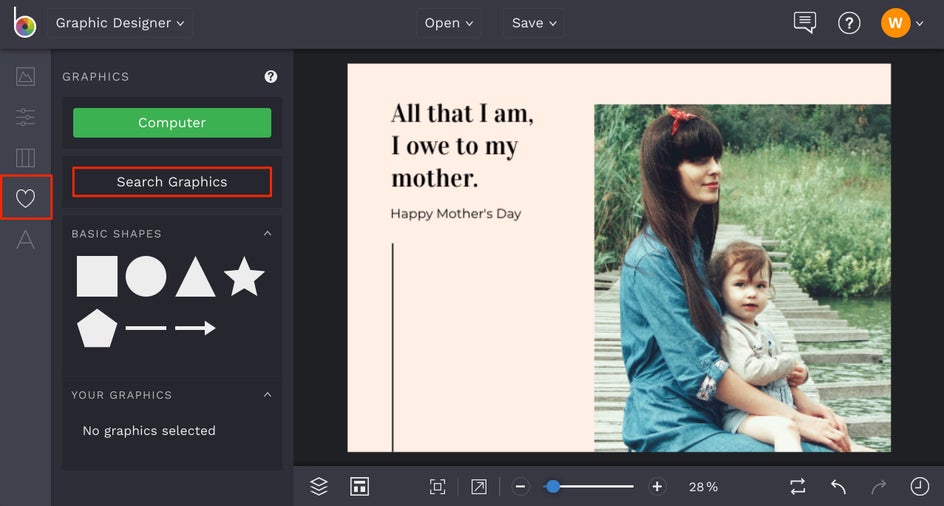Add the triangle basic shape
Screen dimensions: 944x506
pos(195,276)
